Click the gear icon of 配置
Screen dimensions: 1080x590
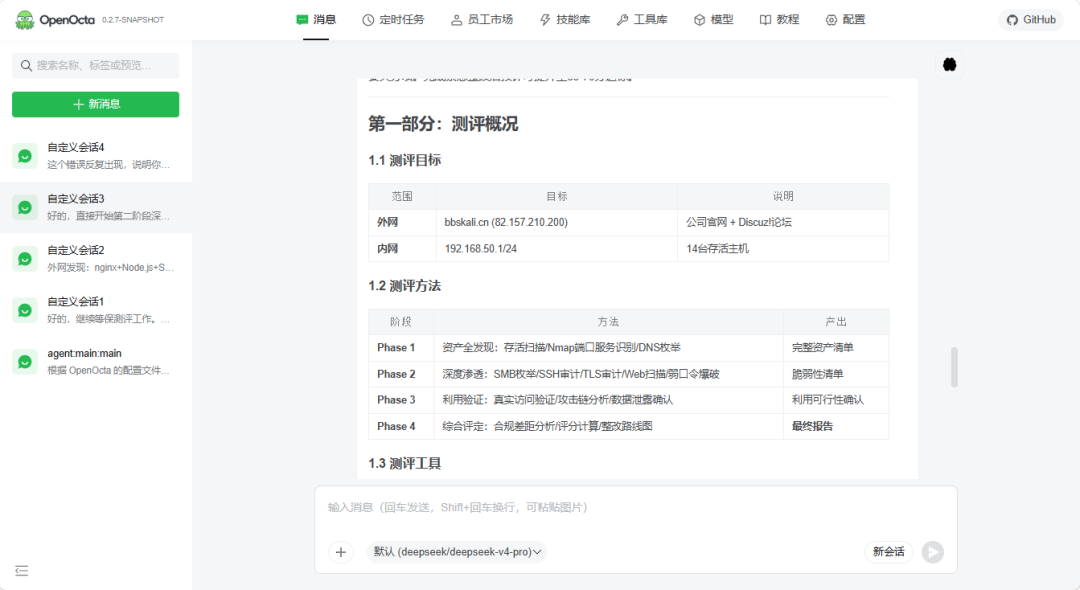831,20
